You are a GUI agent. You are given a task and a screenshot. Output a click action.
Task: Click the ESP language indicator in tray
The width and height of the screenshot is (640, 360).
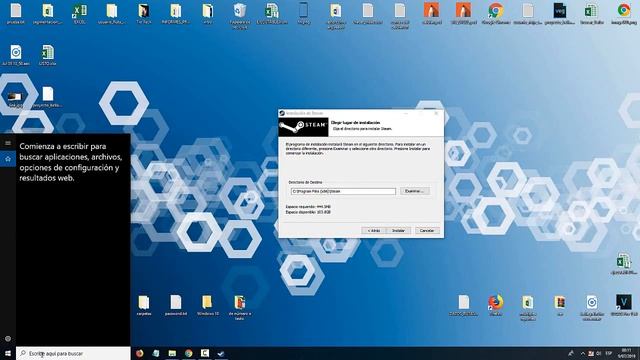pos(609,353)
